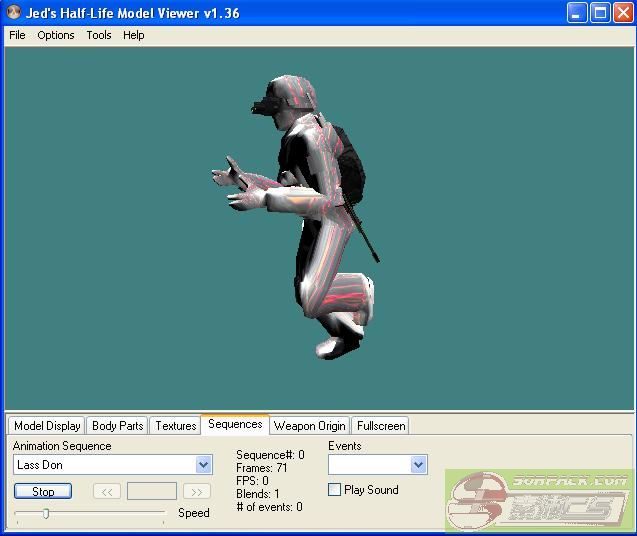637x536 pixels.
Task: Open the File menu
Action: [17, 35]
